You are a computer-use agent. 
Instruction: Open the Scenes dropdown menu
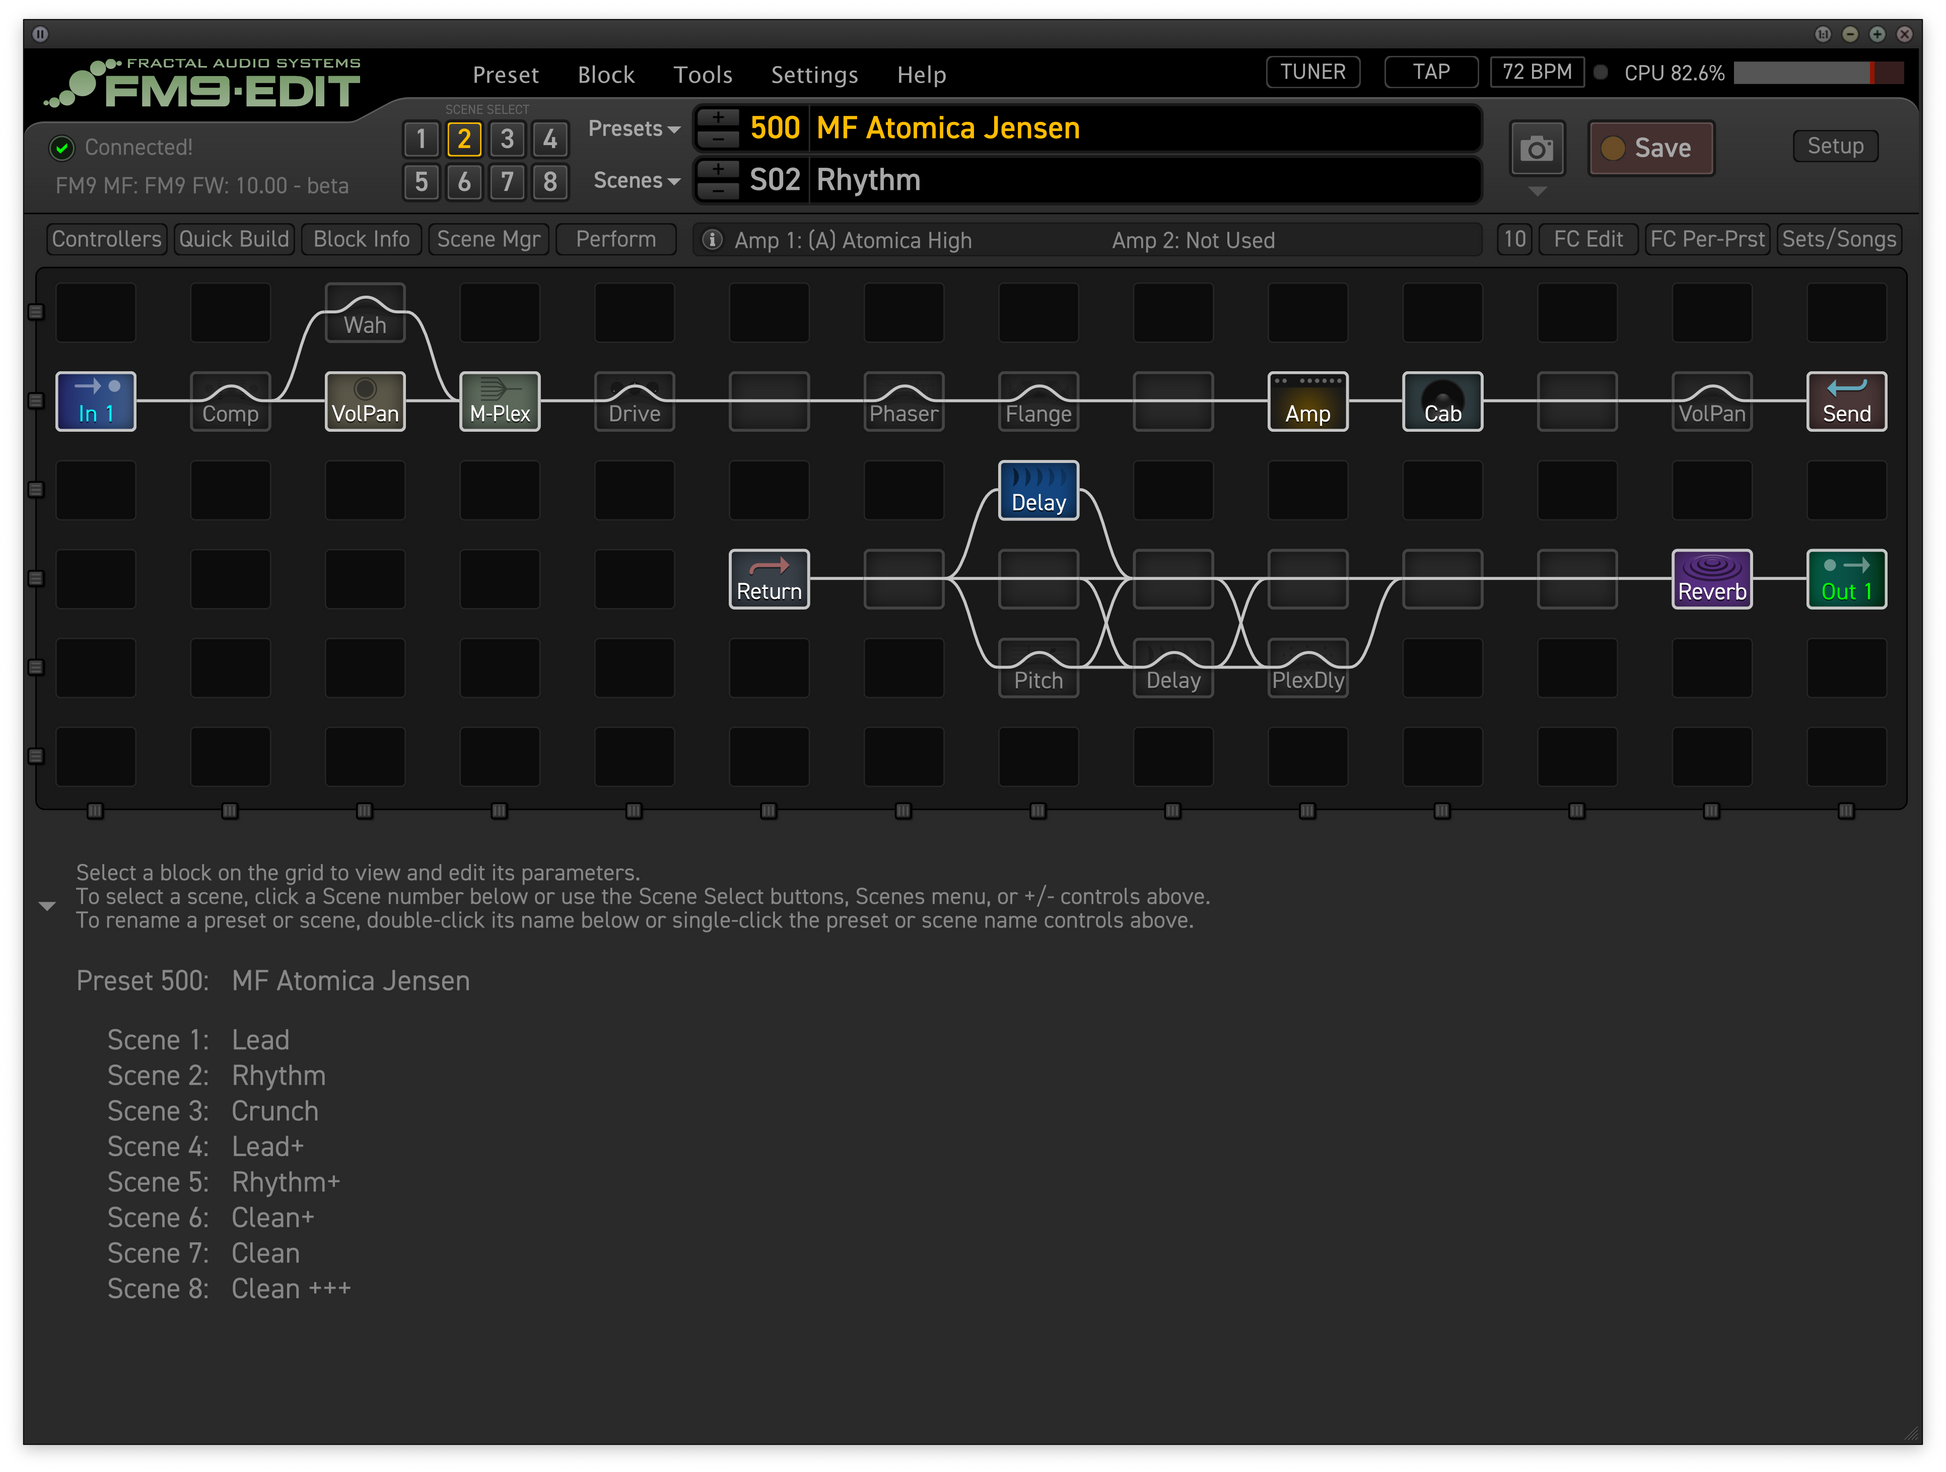point(636,181)
